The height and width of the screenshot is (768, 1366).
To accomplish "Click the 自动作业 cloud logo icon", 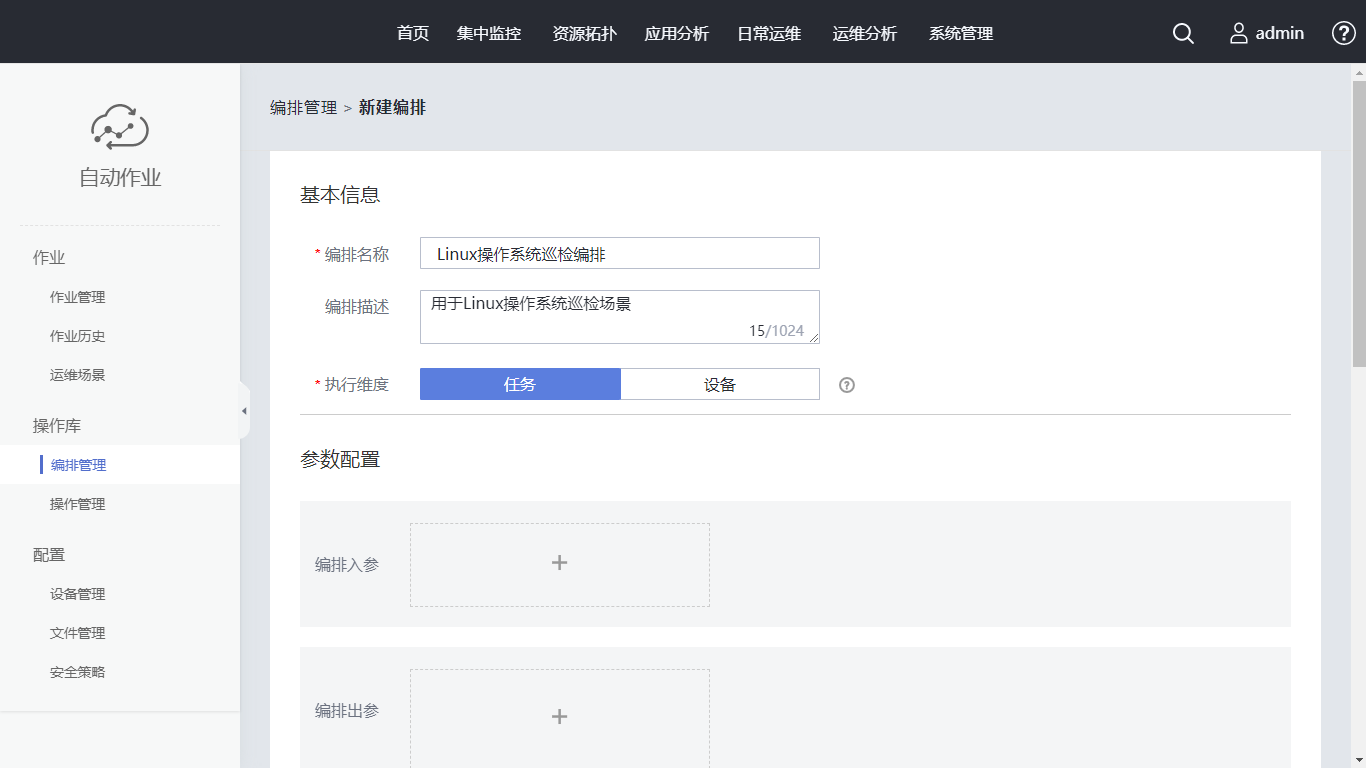I will tap(120, 127).
